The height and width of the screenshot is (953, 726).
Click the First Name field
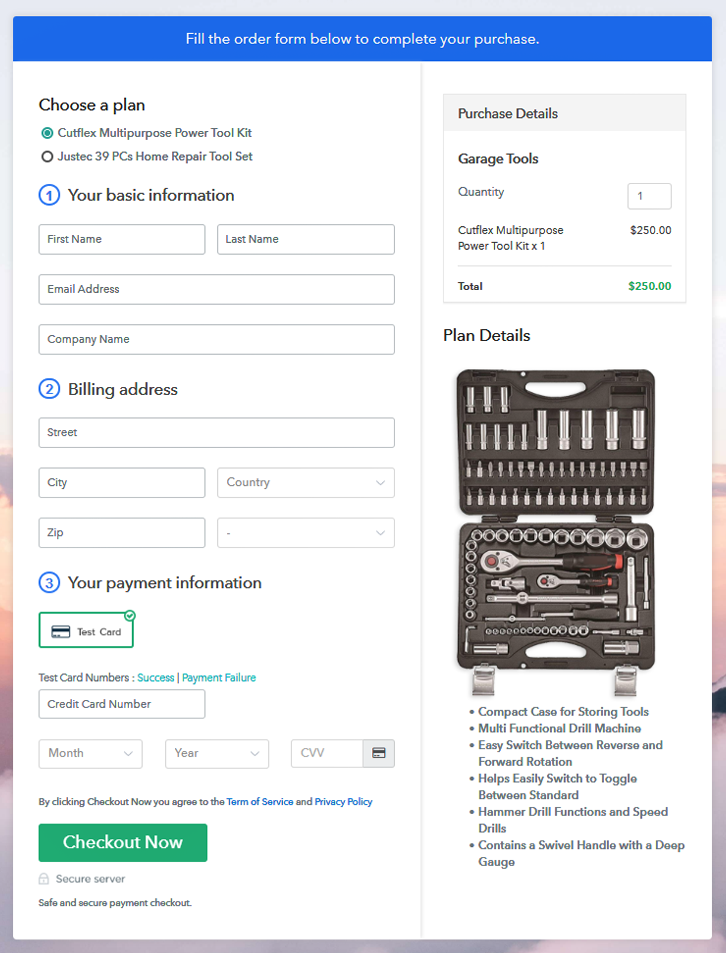coord(122,239)
